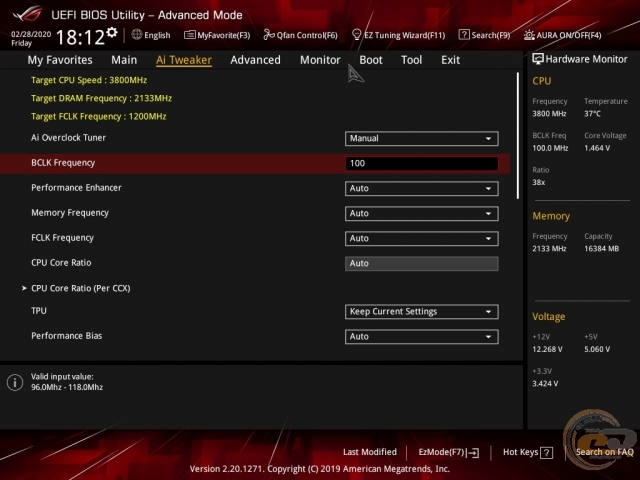Click +5V reading 5.060 V
This screenshot has width=640, height=480.
pyautogui.click(x=597, y=349)
